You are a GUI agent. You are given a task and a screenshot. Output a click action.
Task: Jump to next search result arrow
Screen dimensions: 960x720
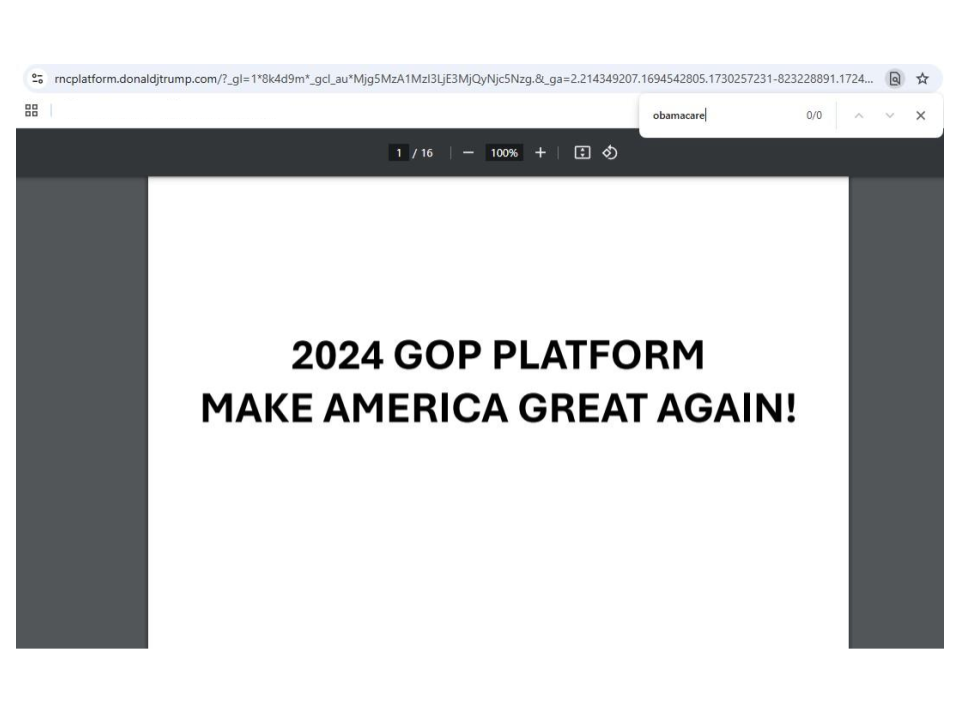[x=889, y=116]
